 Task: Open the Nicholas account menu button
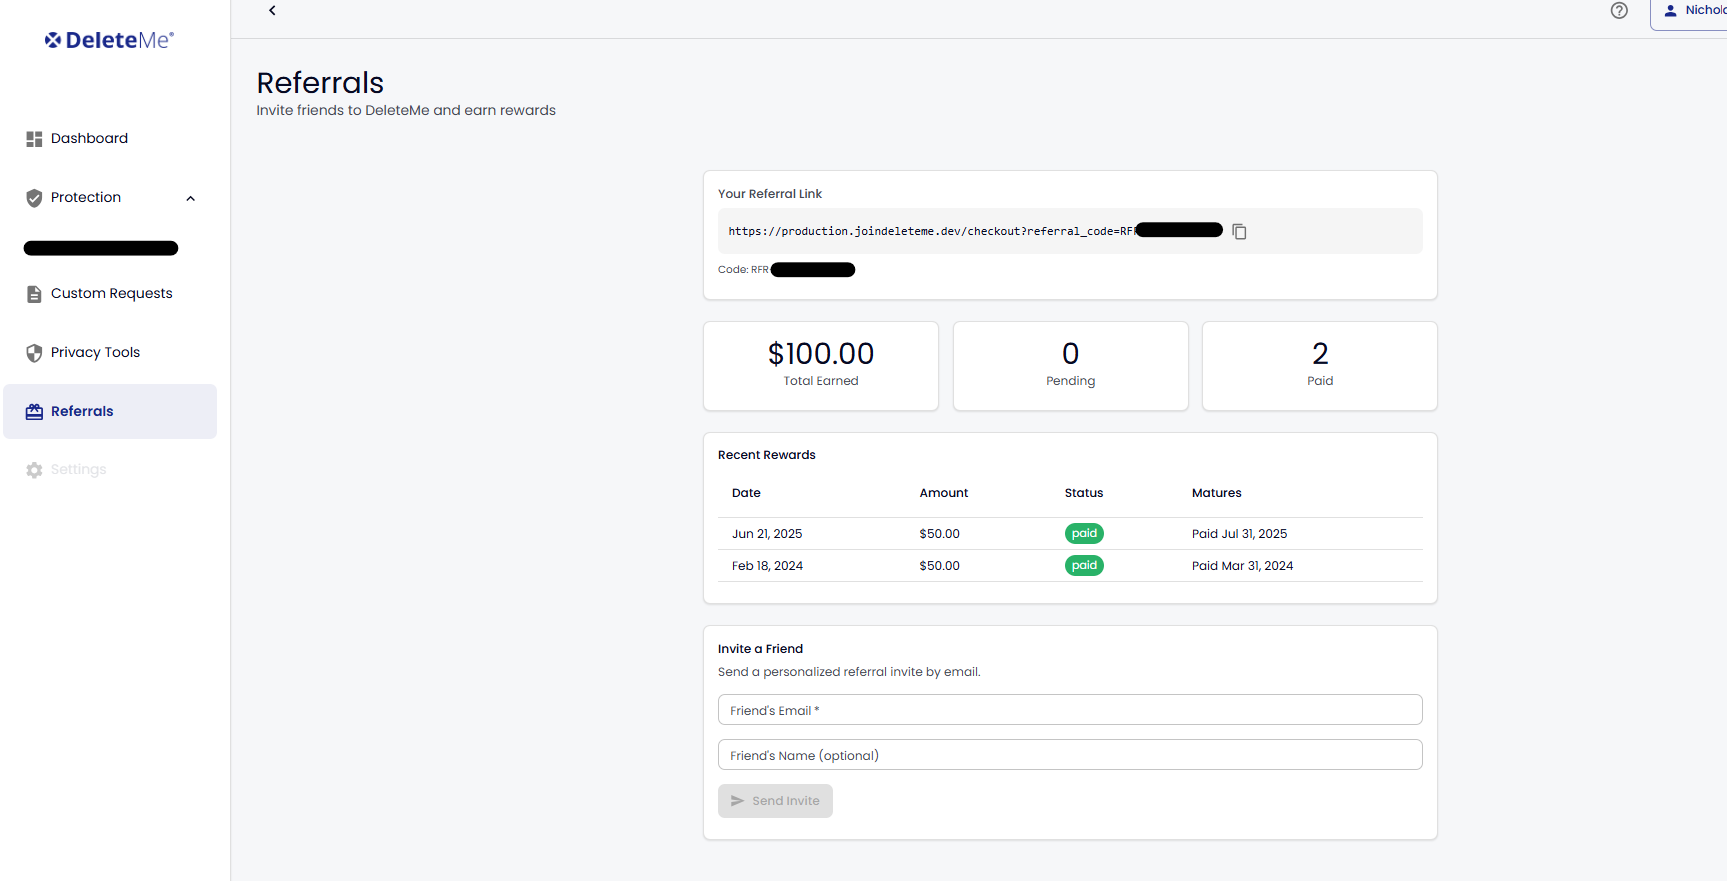pos(1690,12)
